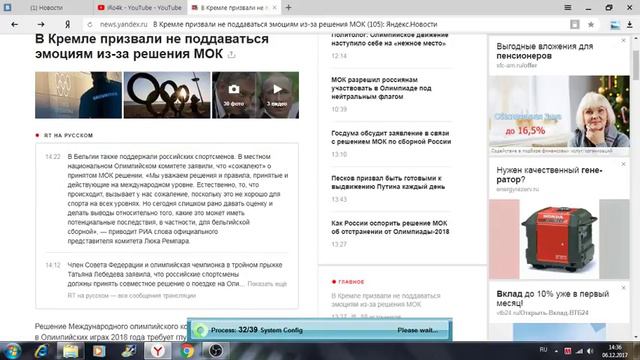Image resolution: width=640 pixels, height=360 pixels.
Task: Open 'Выгодные вложения для пенсионеров' ad title
Action: click(x=544, y=51)
